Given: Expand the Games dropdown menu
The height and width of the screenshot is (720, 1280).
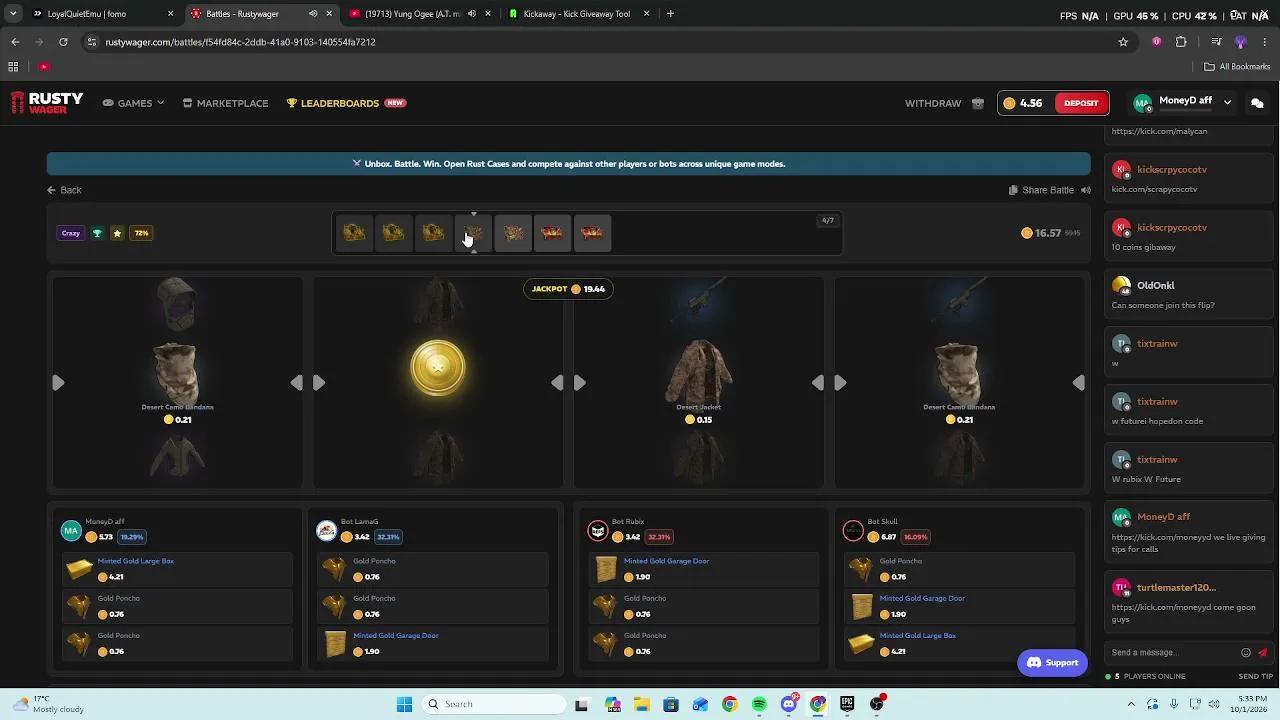Looking at the screenshot, I should point(133,103).
